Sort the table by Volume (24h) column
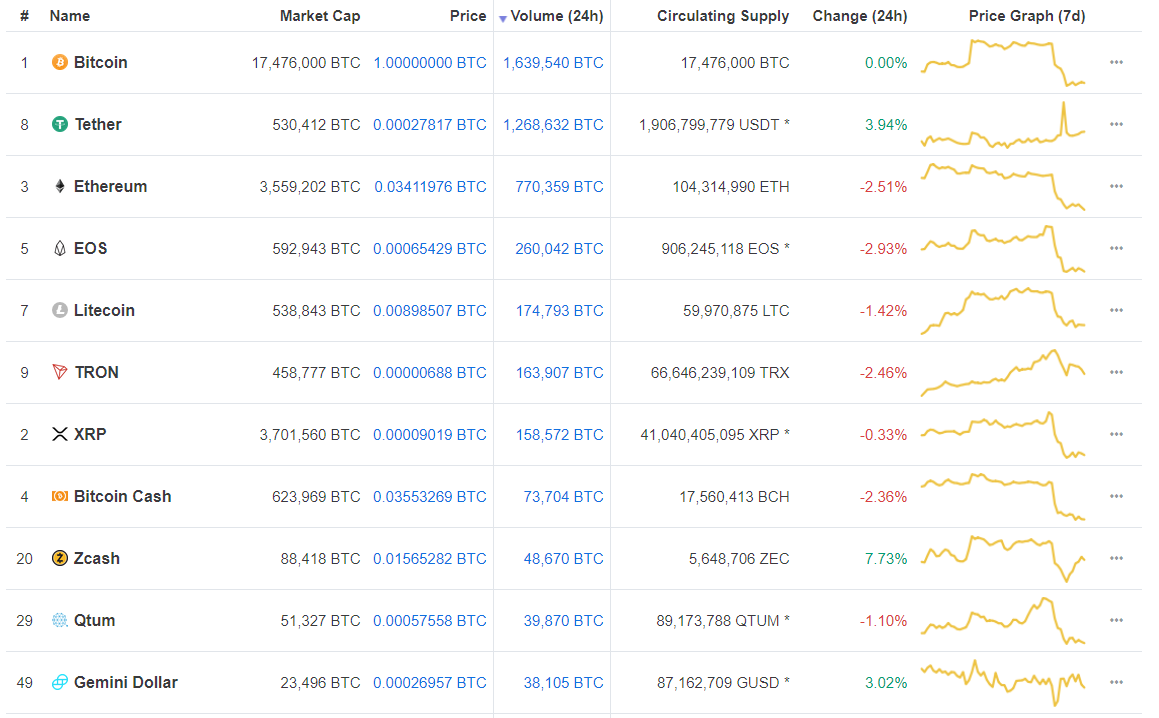 click(x=556, y=16)
